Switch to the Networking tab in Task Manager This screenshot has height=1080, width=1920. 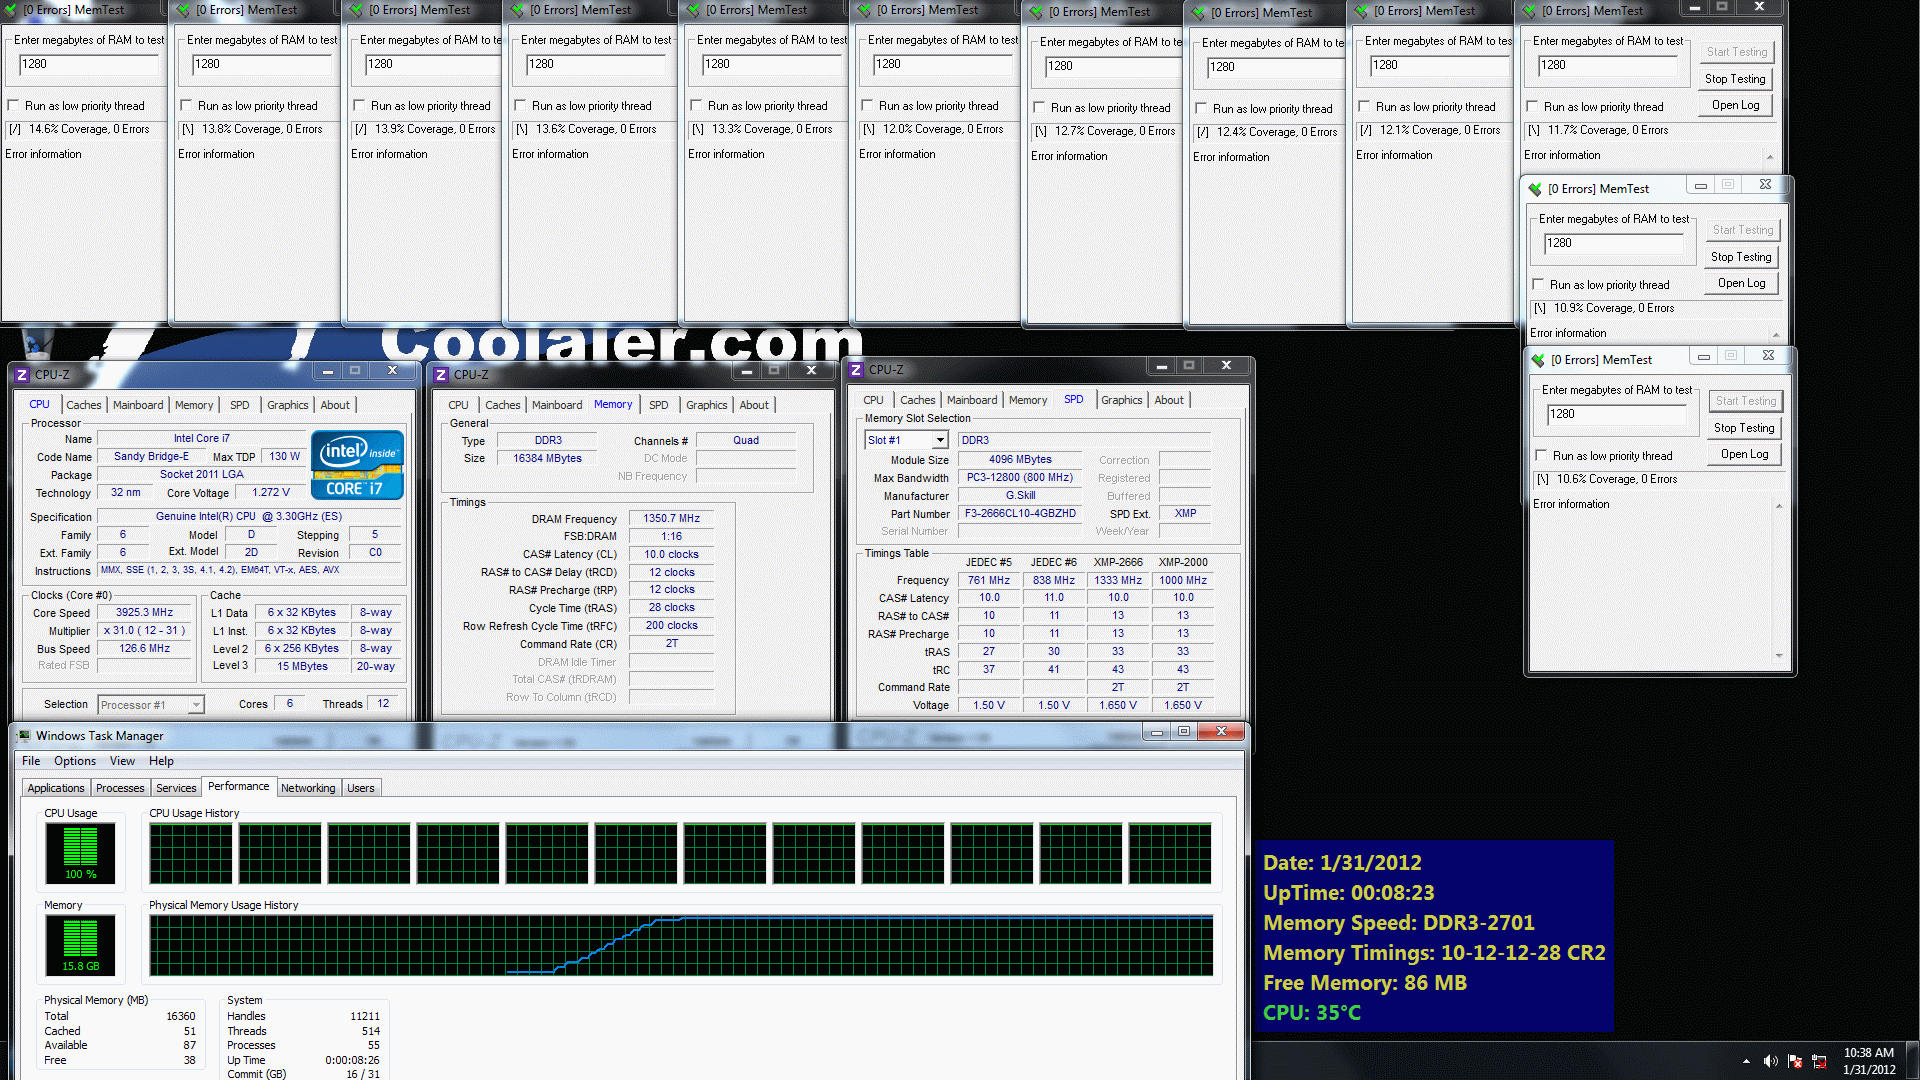point(308,788)
